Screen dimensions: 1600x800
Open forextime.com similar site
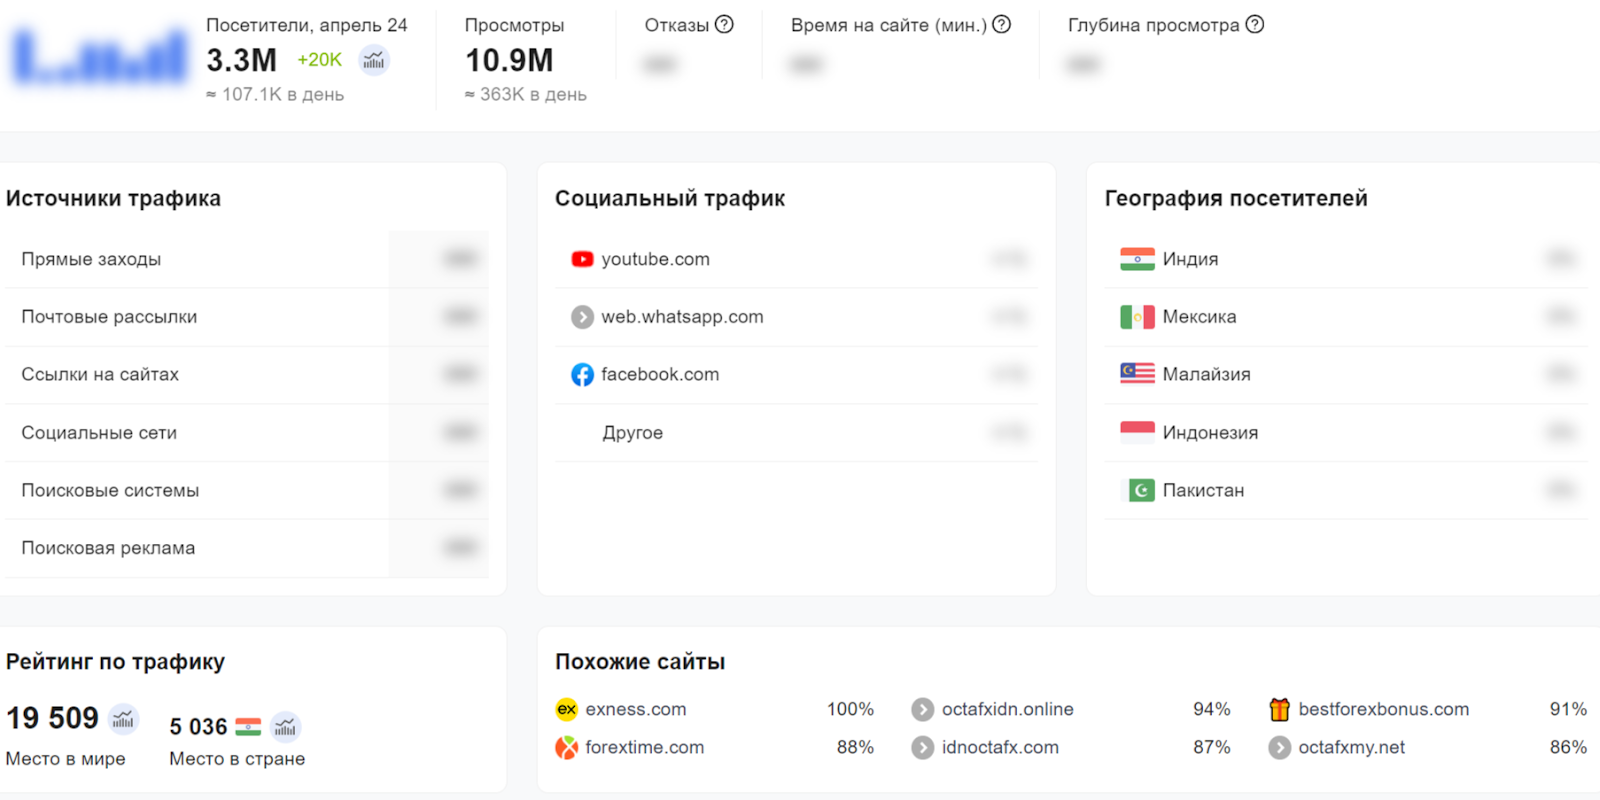pyautogui.click(x=645, y=747)
